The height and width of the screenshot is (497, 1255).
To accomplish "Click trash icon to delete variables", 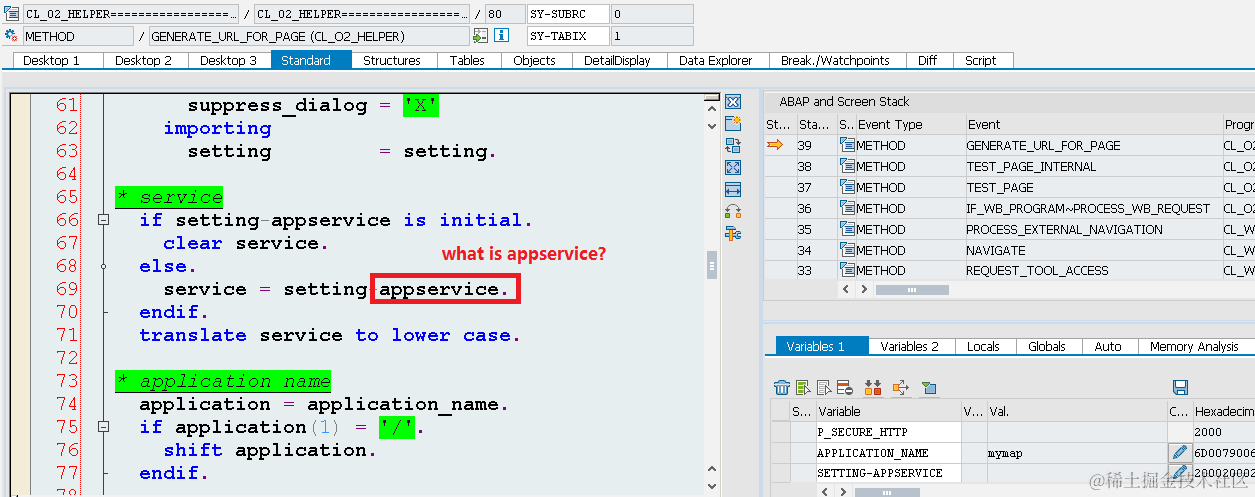I will pyautogui.click(x=782, y=387).
